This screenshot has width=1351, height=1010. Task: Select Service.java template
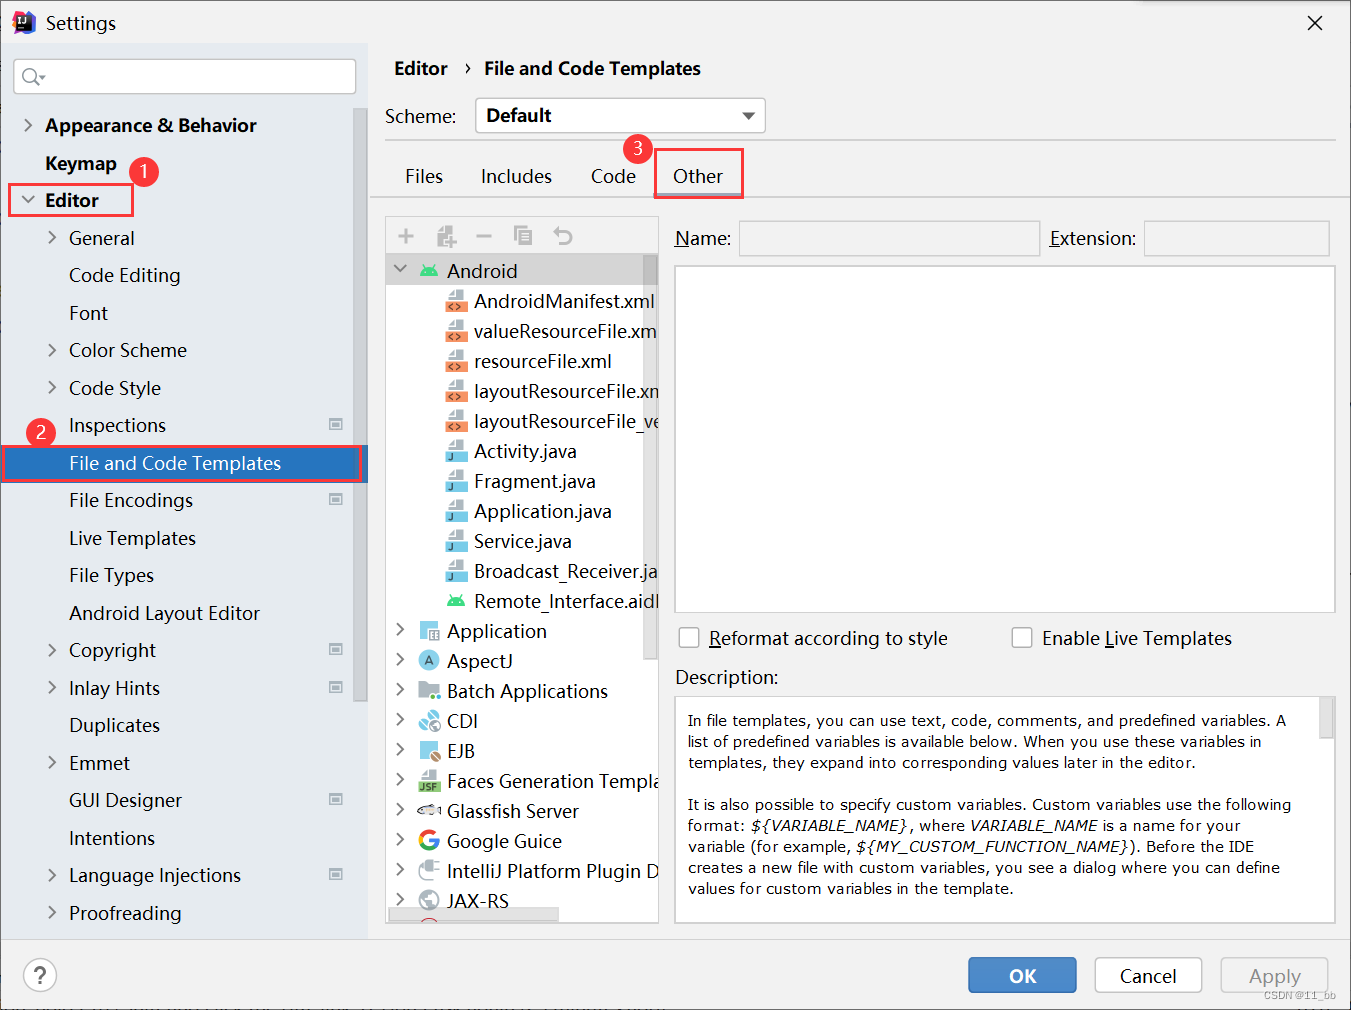tap(523, 541)
